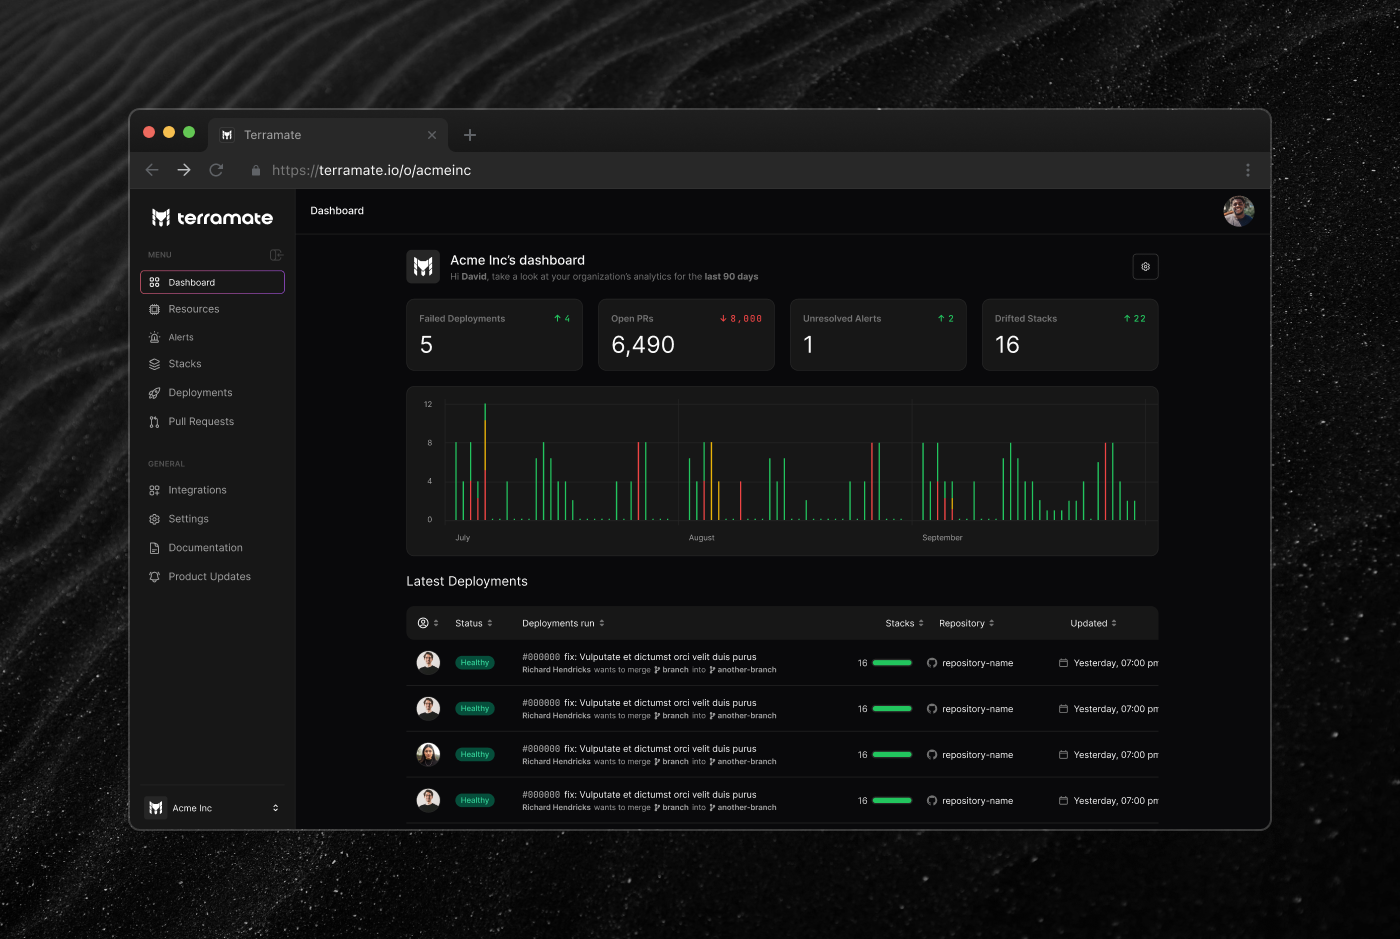Click the padlock site security icon
The height and width of the screenshot is (939, 1400).
pyautogui.click(x=256, y=171)
